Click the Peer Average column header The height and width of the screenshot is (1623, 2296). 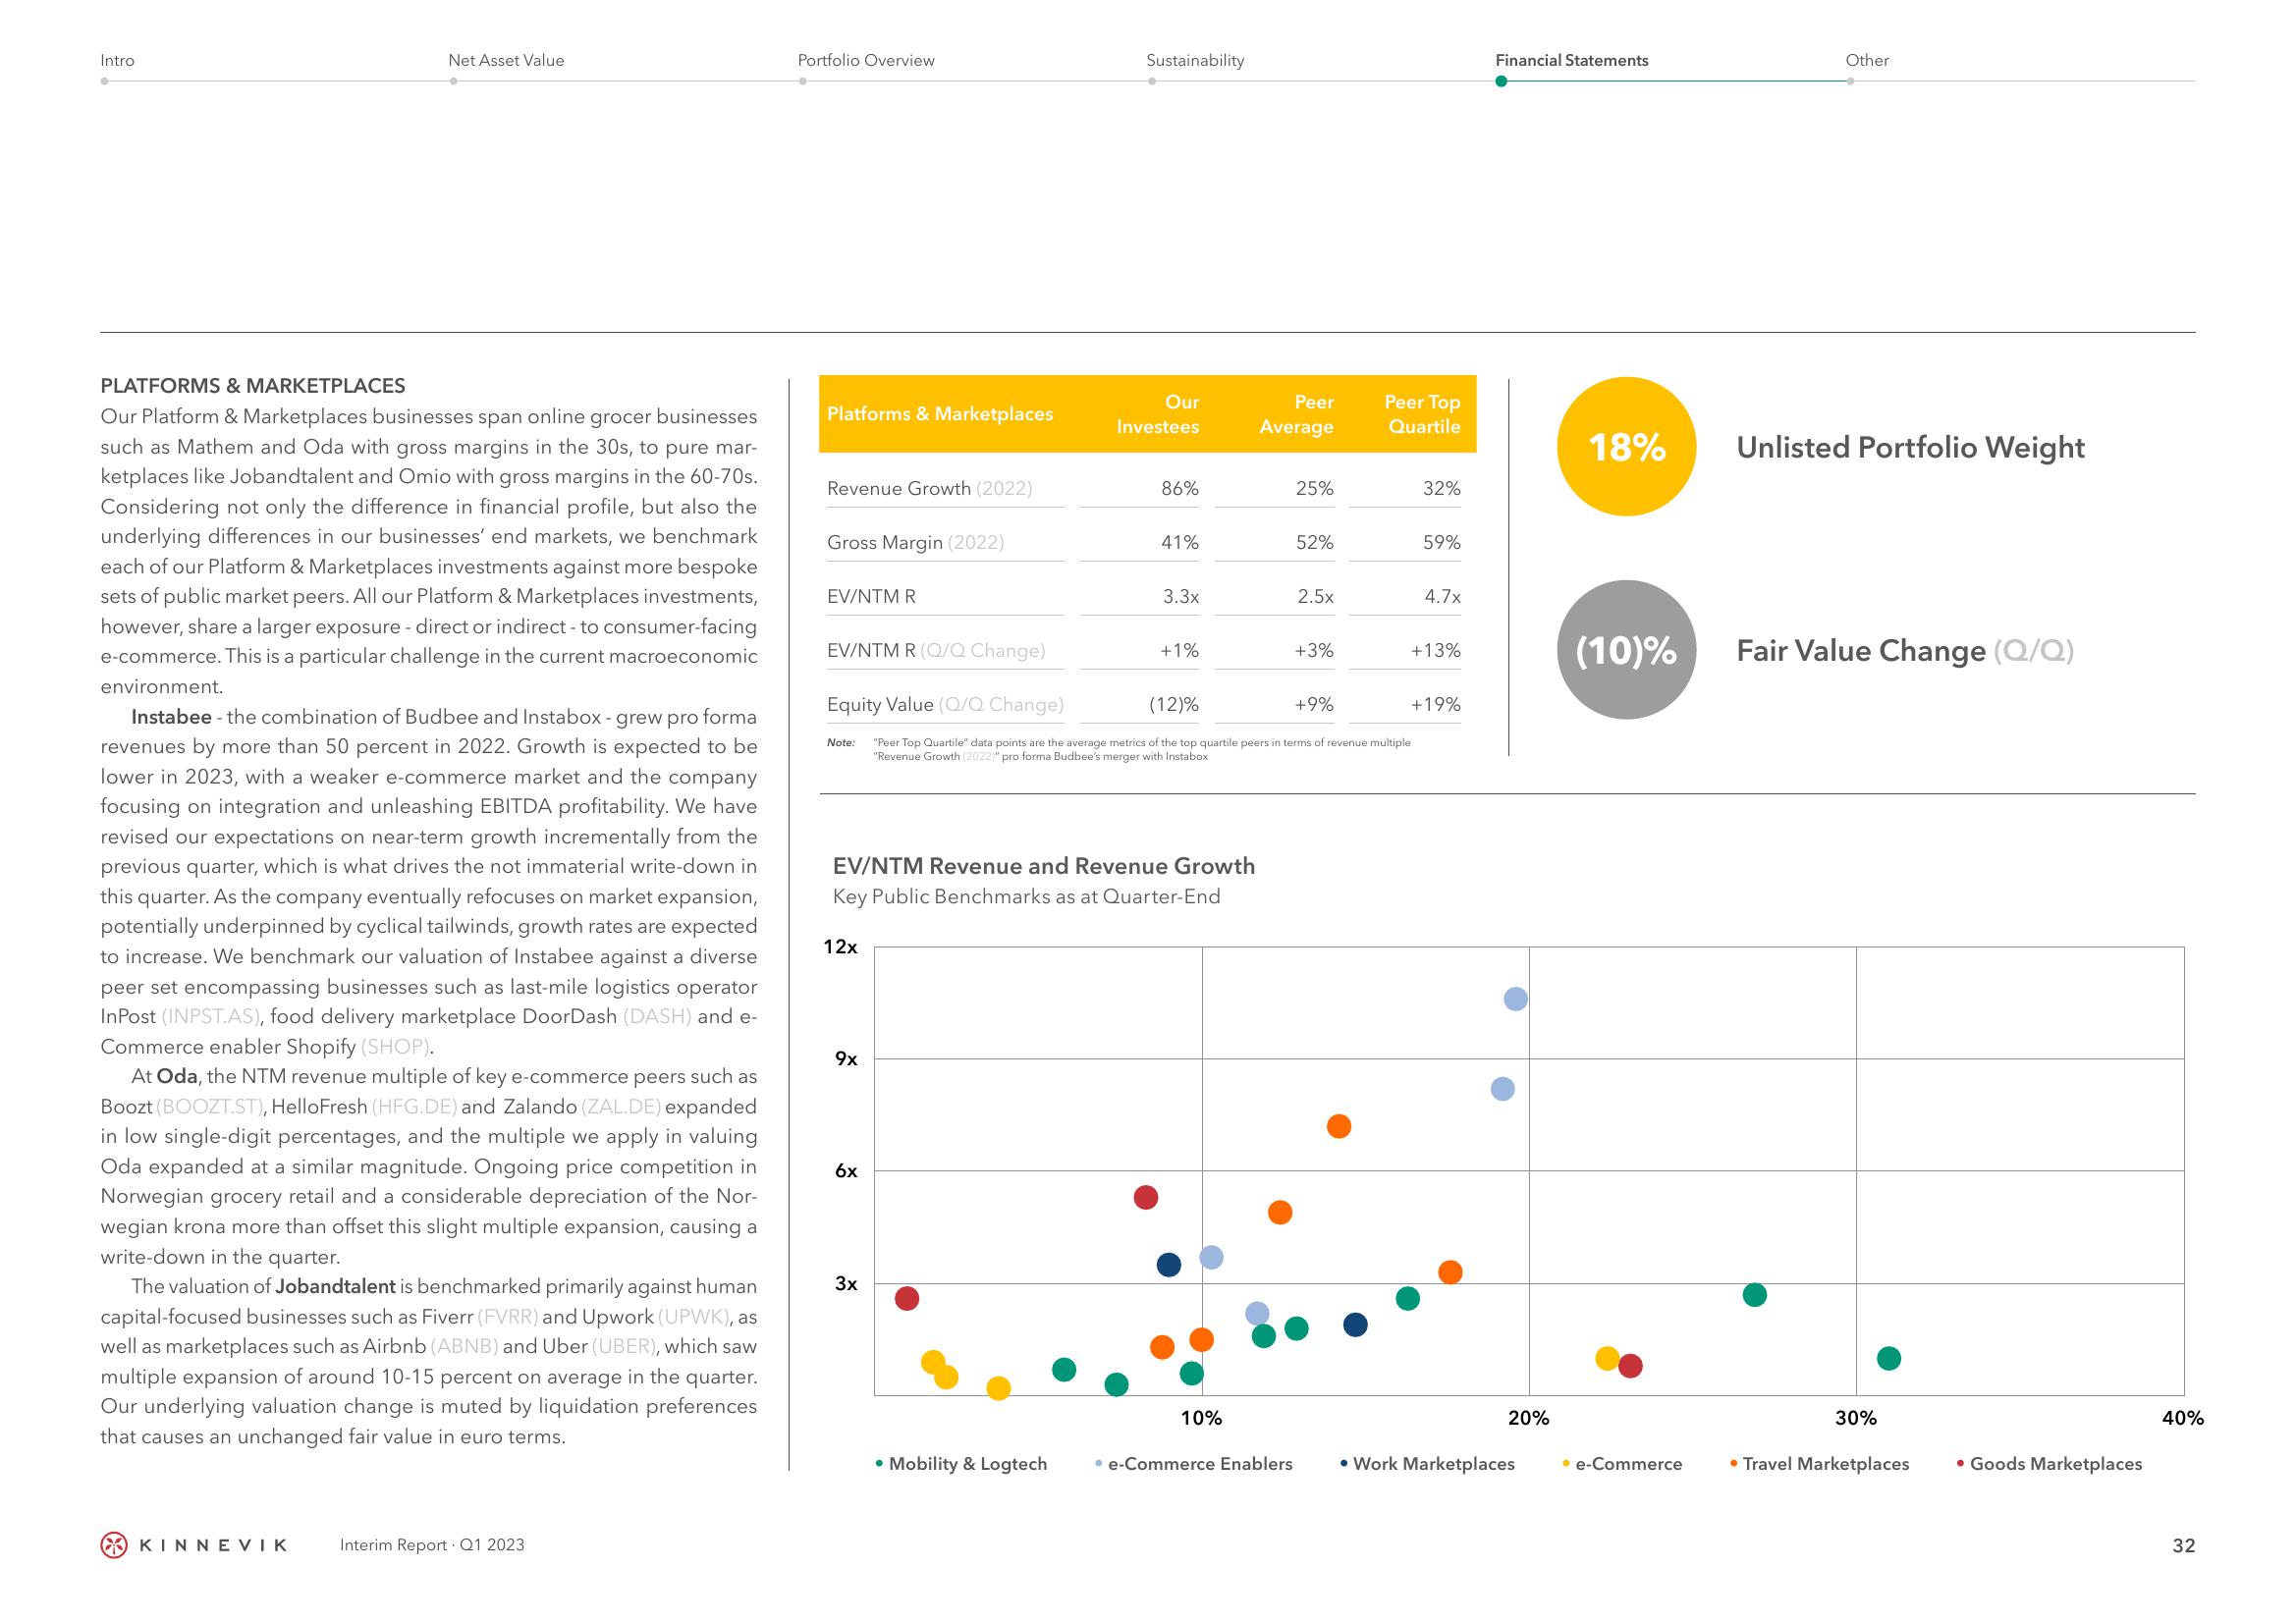pos(1297,414)
